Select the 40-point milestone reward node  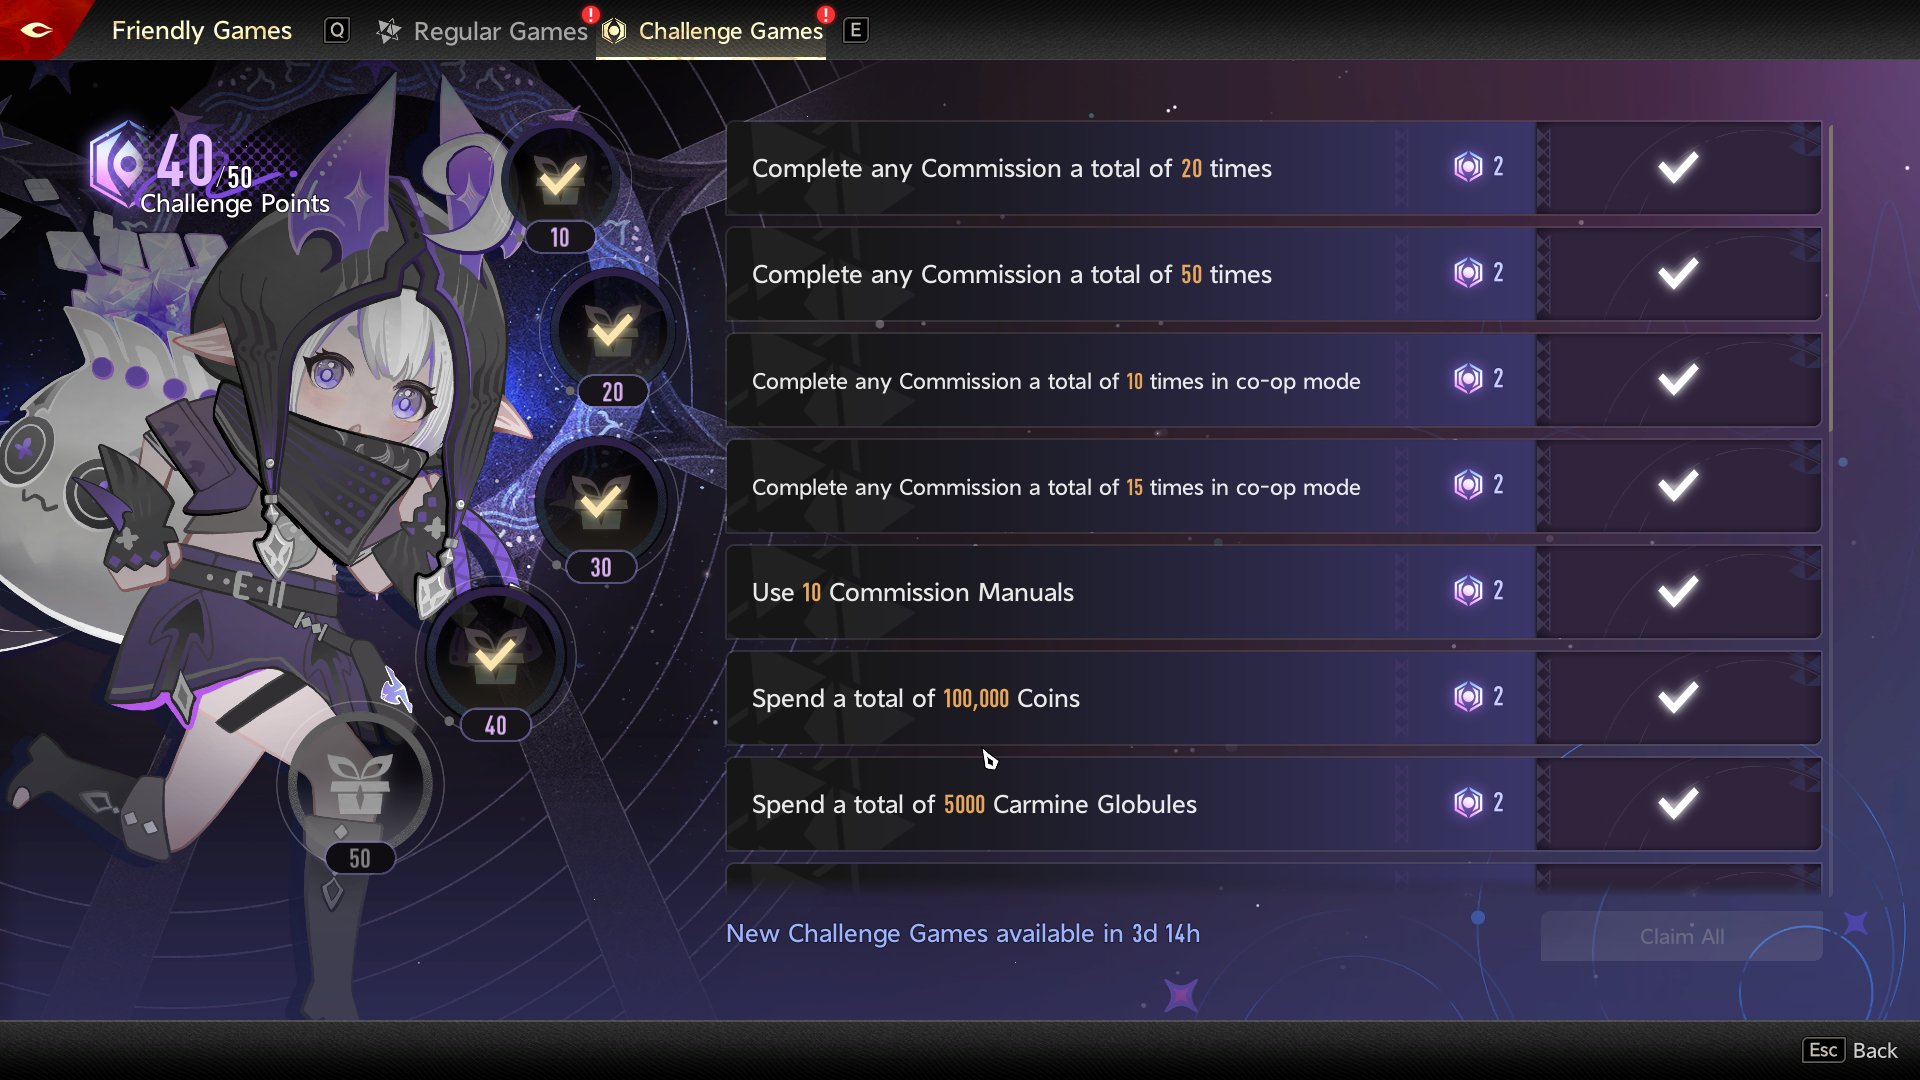tap(495, 656)
